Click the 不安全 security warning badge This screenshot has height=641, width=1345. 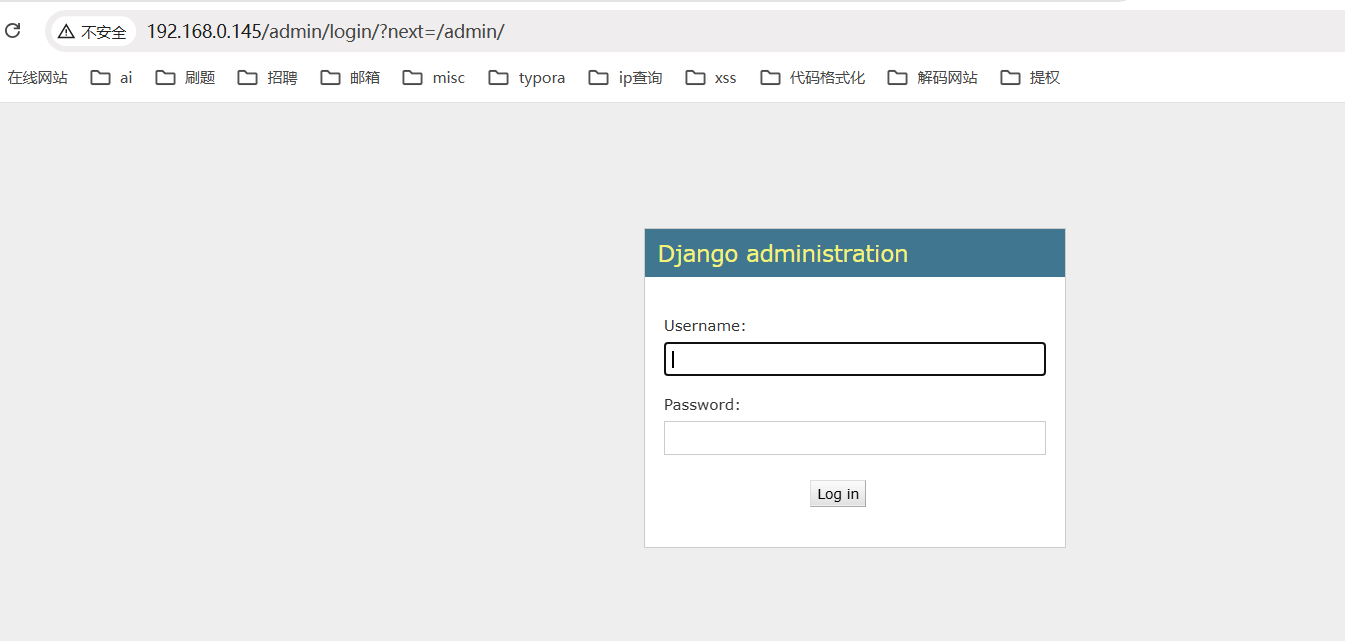click(x=92, y=32)
